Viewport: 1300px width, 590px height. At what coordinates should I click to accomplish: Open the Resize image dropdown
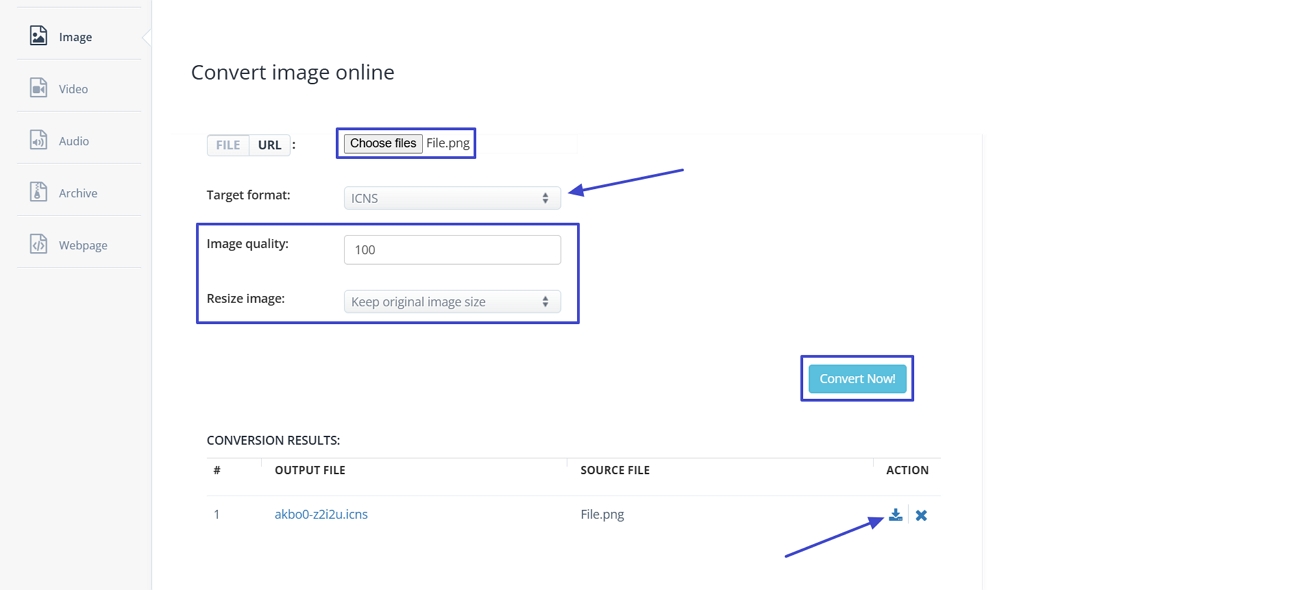[x=453, y=301]
